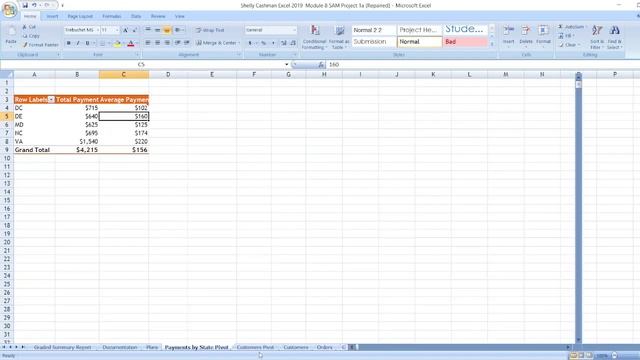640x360 pixels.
Task: Toggle align text right
Action: tap(167, 43)
